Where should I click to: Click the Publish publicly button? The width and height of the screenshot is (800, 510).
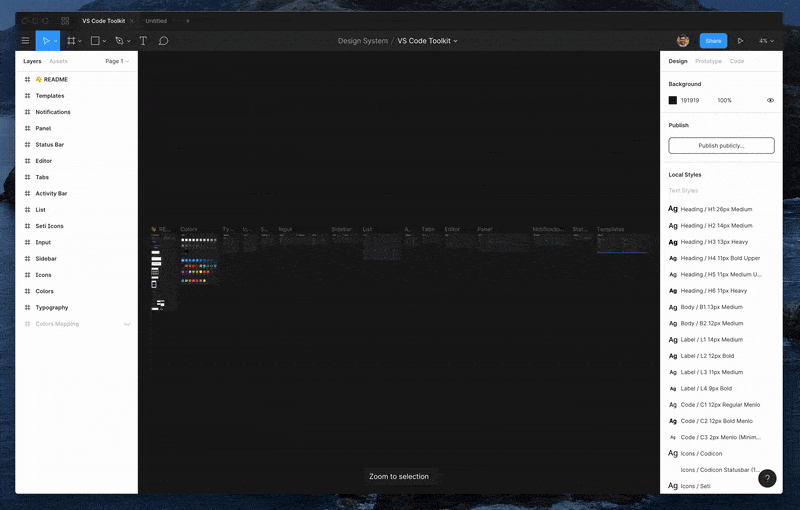click(x=721, y=145)
